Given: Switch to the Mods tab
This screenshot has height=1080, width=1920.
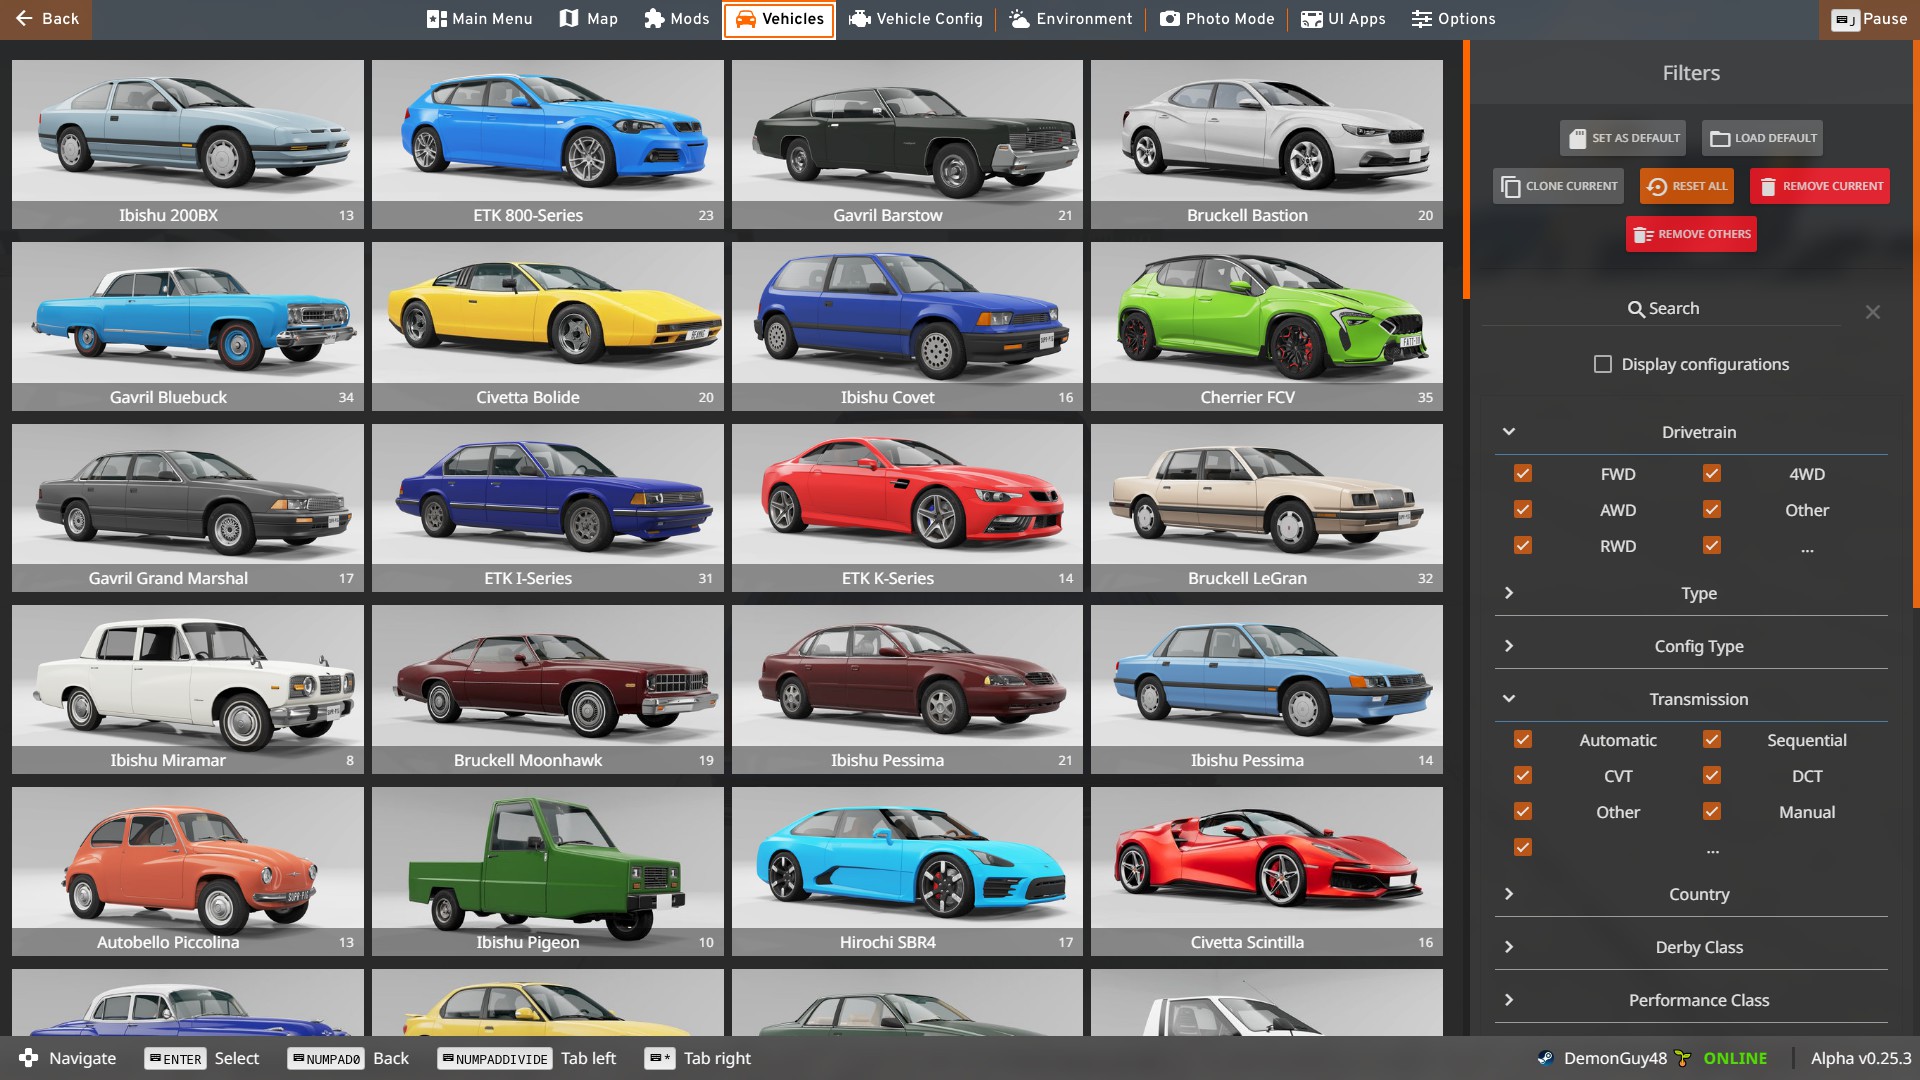Looking at the screenshot, I should (x=677, y=19).
